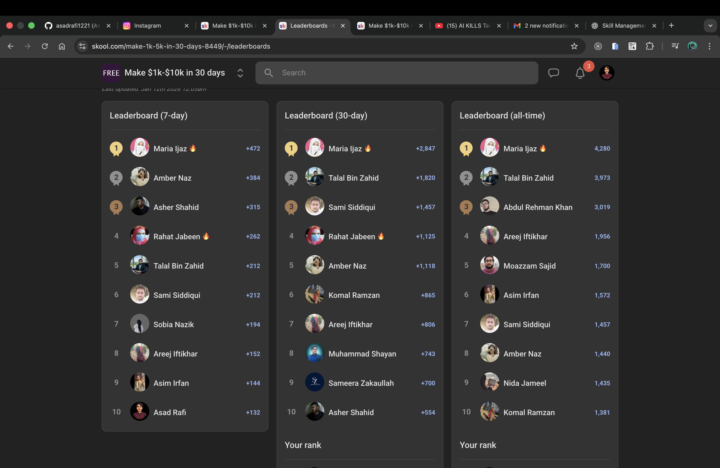Image resolution: width=720 pixels, height=468 pixels.
Task: Click the 3,973 all-time score
Action: 602,178
